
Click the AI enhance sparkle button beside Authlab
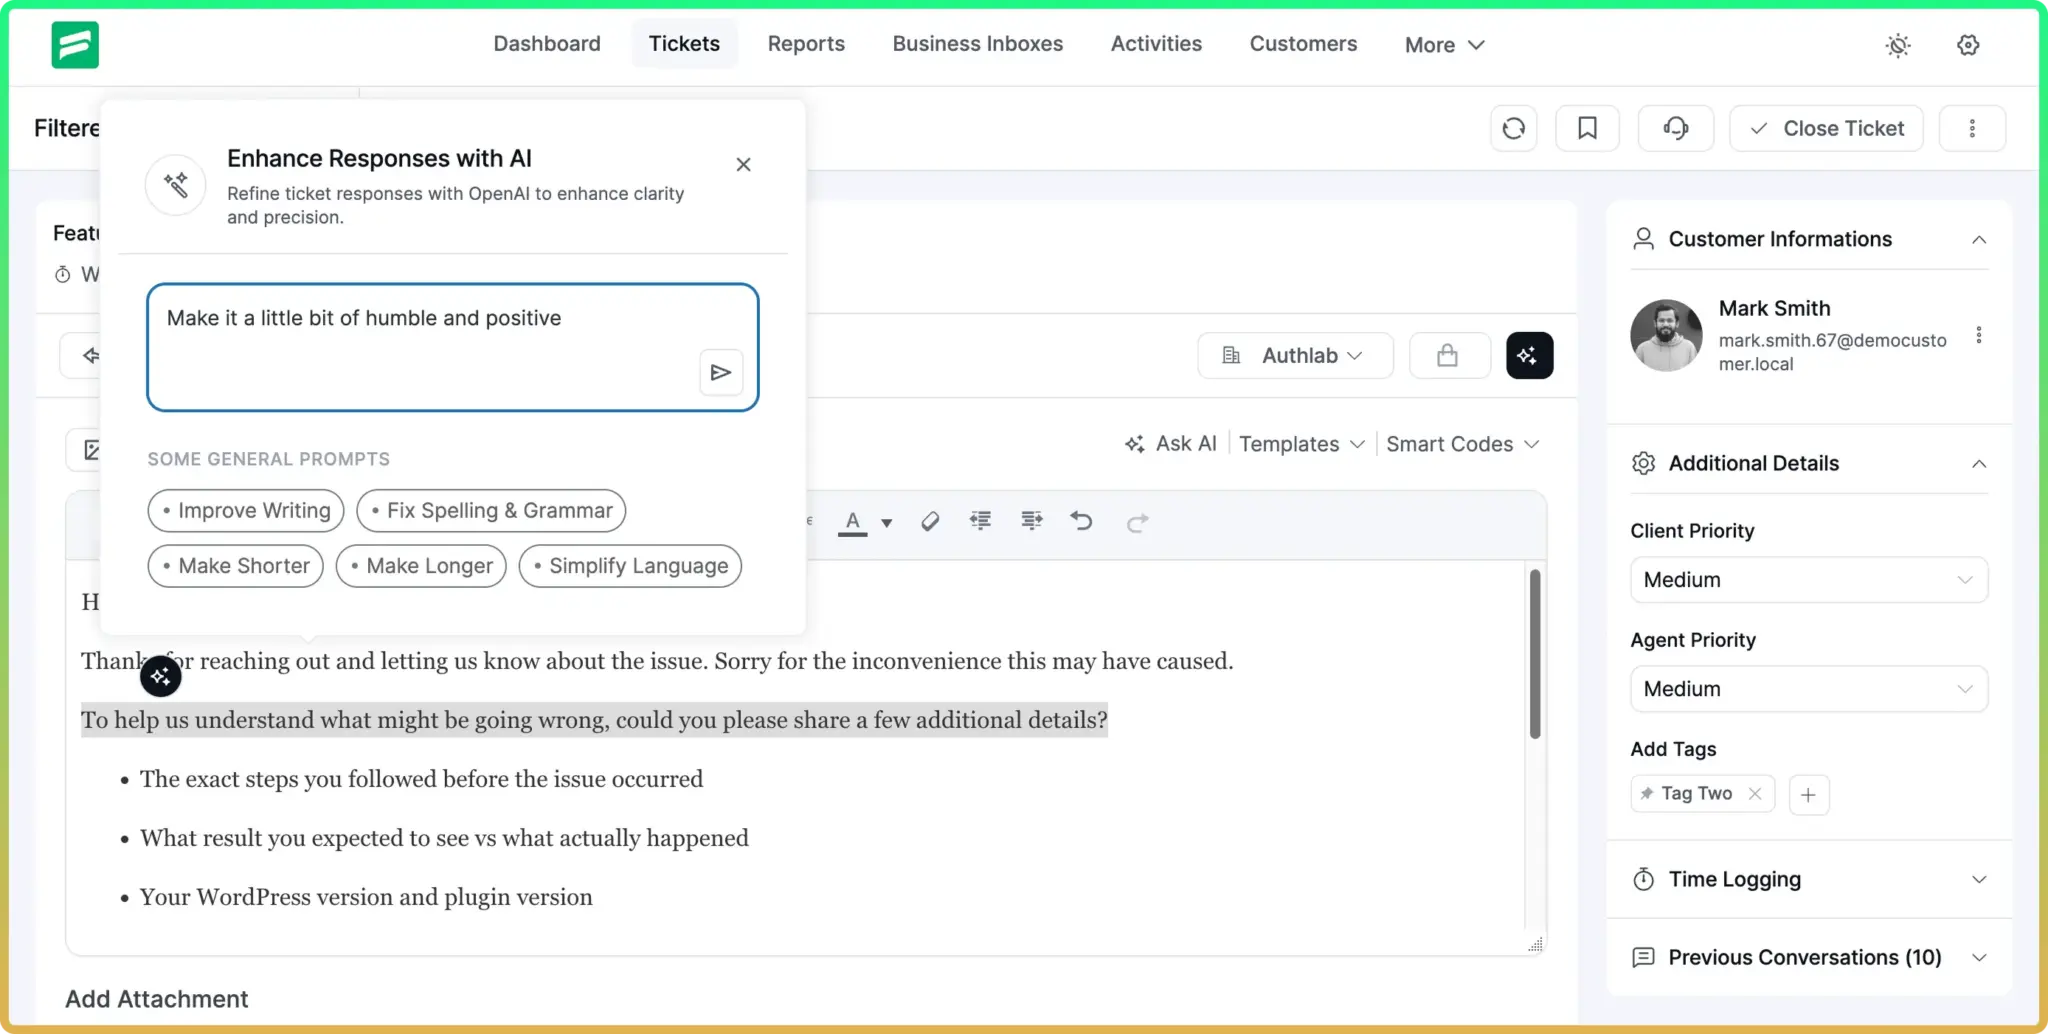point(1529,355)
